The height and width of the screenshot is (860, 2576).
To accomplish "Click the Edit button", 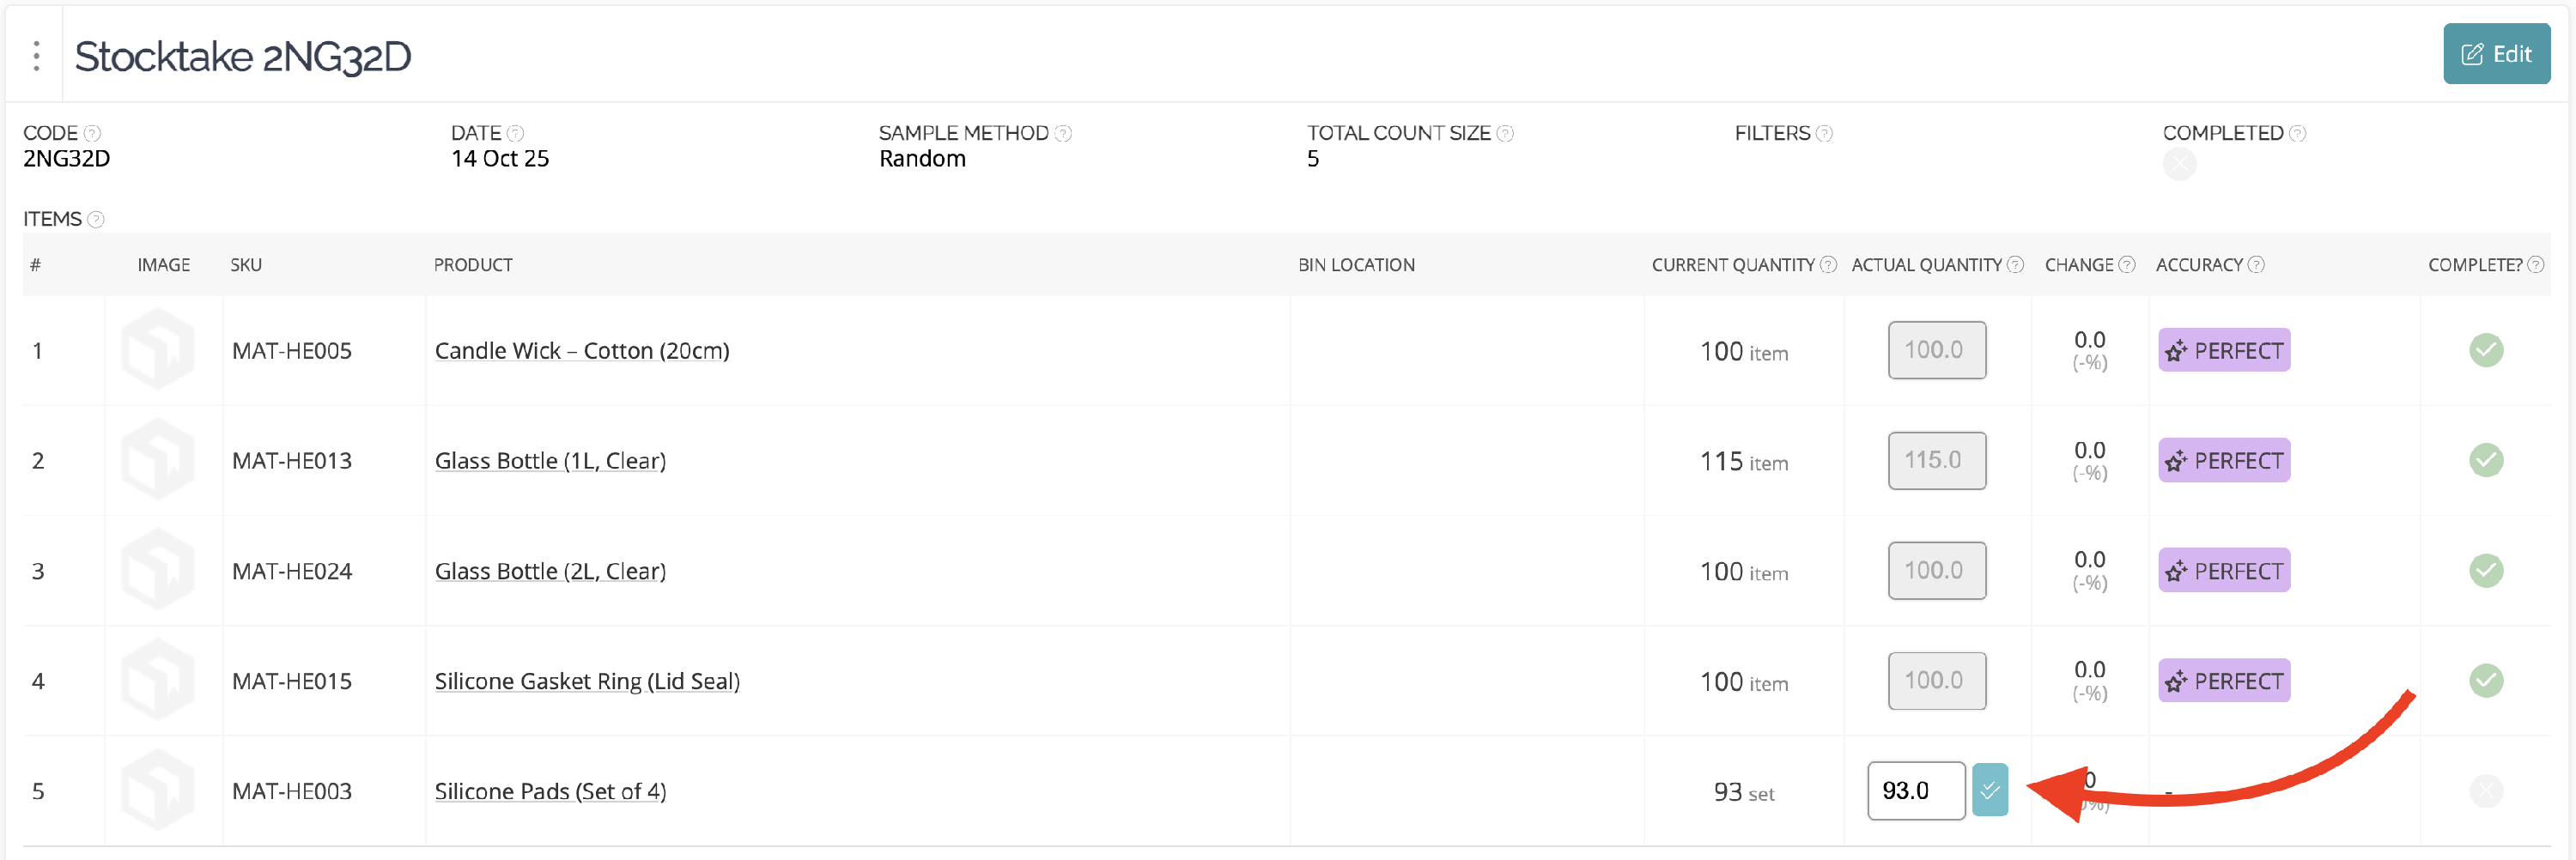I will click(x=2496, y=54).
